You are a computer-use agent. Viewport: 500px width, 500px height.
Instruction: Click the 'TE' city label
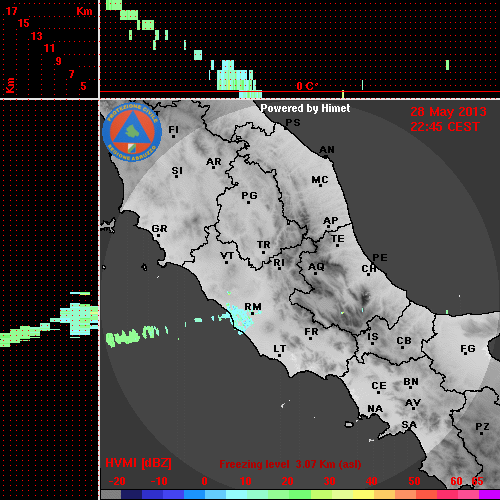pos(338,239)
